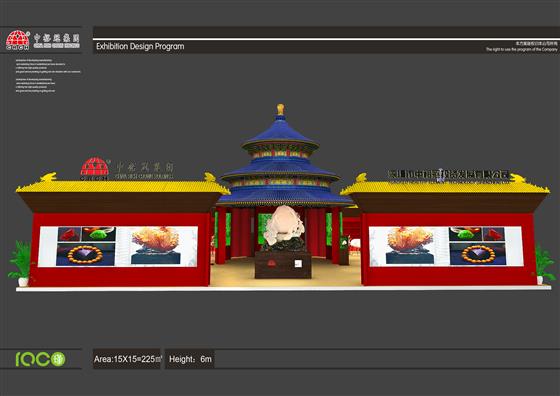560x396 pixels.
Task: Click the small description text block under header logo
Action: coord(48,75)
